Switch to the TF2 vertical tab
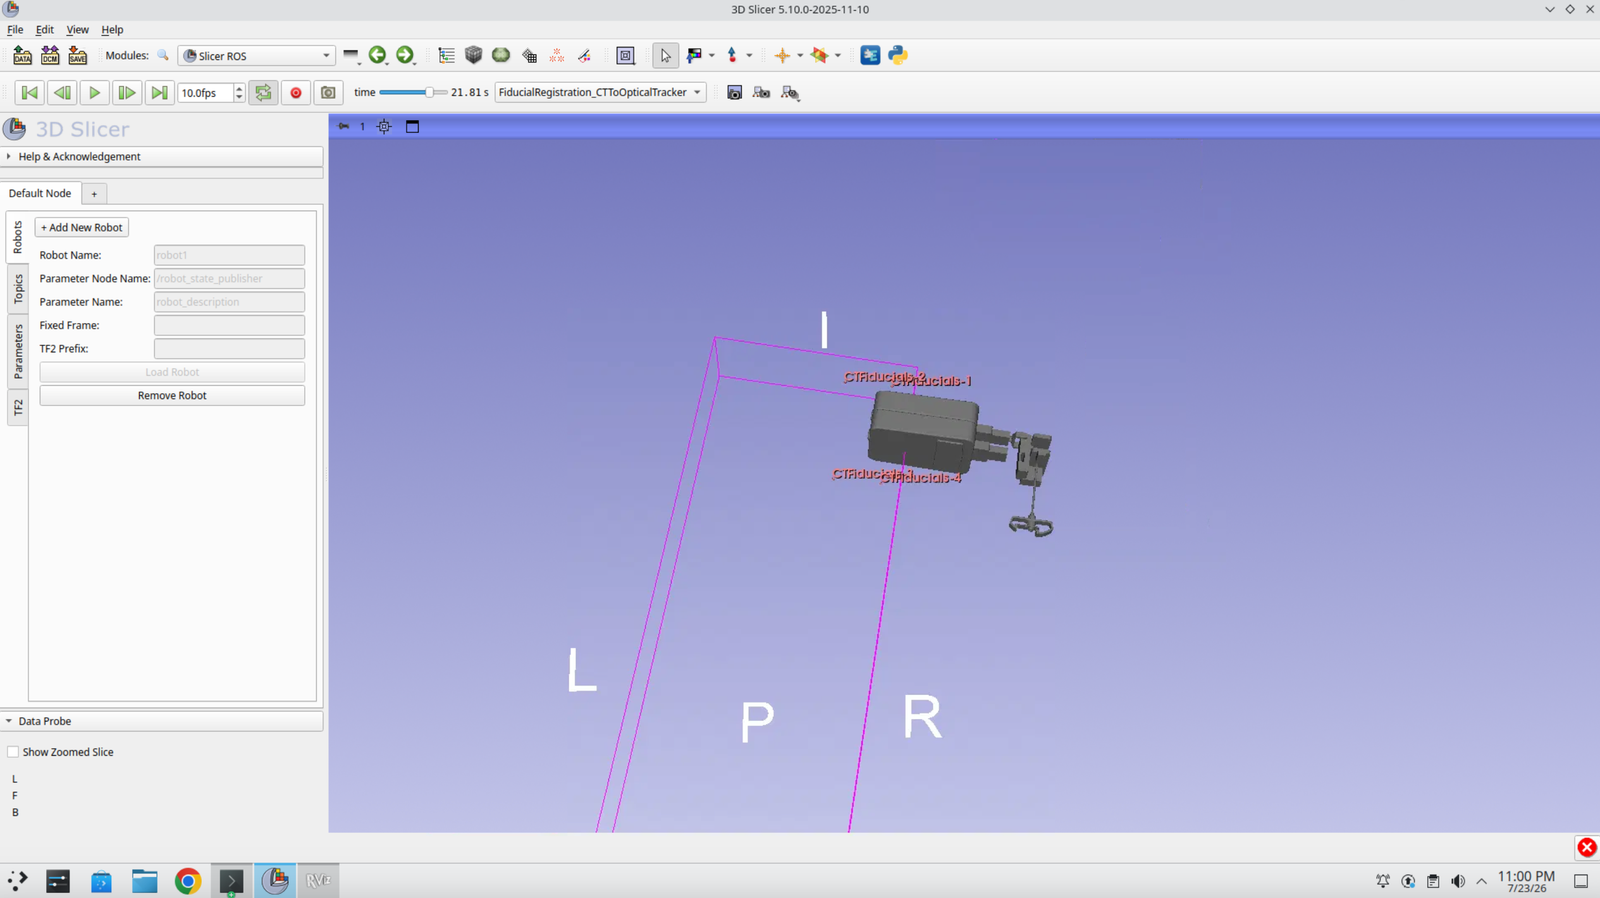This screenshot has height=898, width=1600. tap(18, 408)
